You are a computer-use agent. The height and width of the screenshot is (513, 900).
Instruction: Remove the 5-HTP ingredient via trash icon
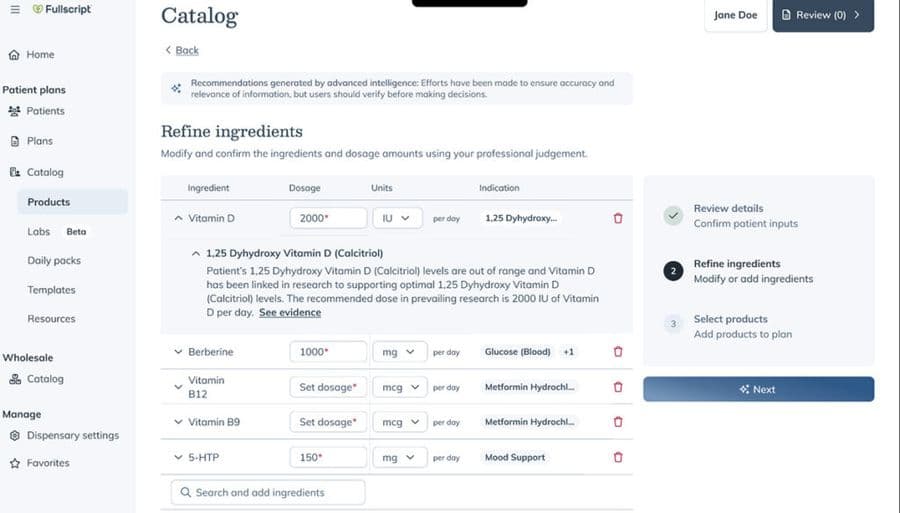tap(617, 457)
